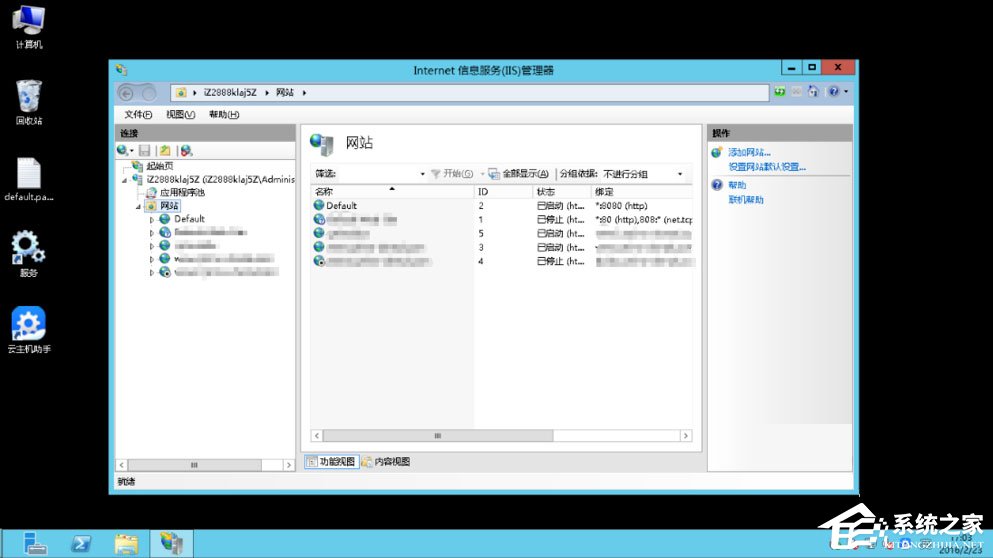The height and width of the screenshot is (558, 993).
Task: Click the 添加网站... link
Action: pos(749,153)
